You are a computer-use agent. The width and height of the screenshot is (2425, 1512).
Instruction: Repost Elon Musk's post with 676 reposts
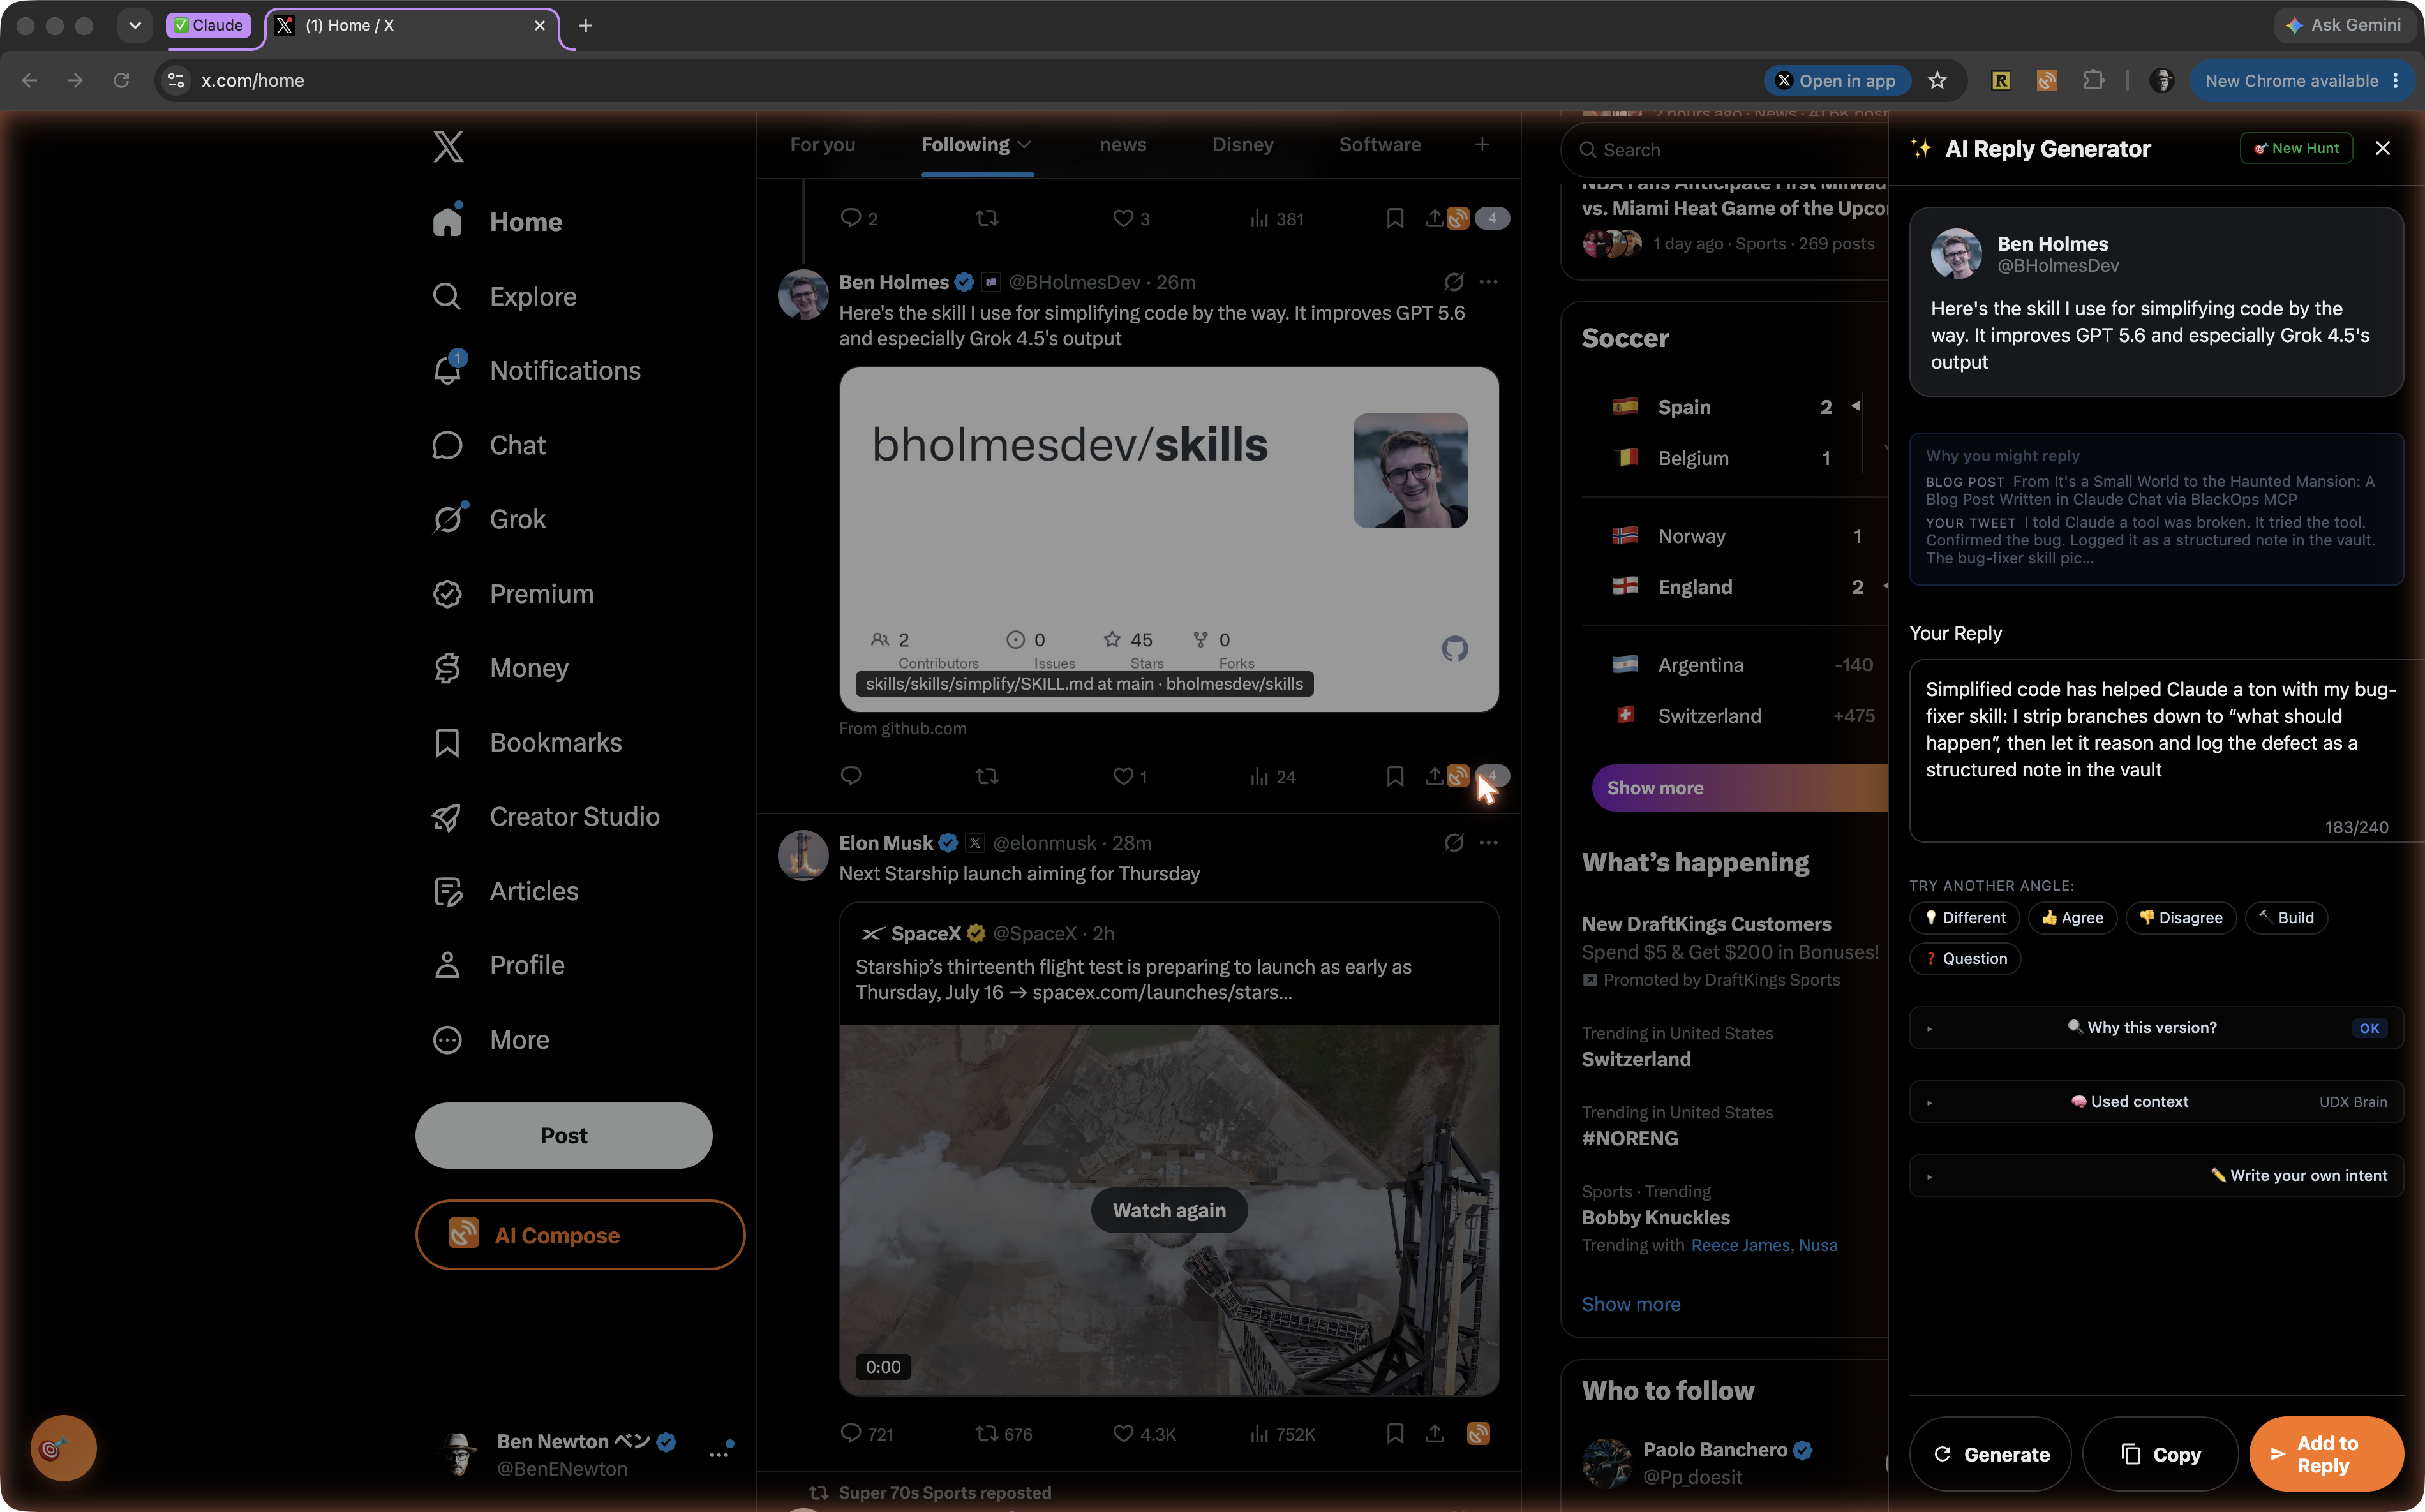click(x=1003, y=1434)
